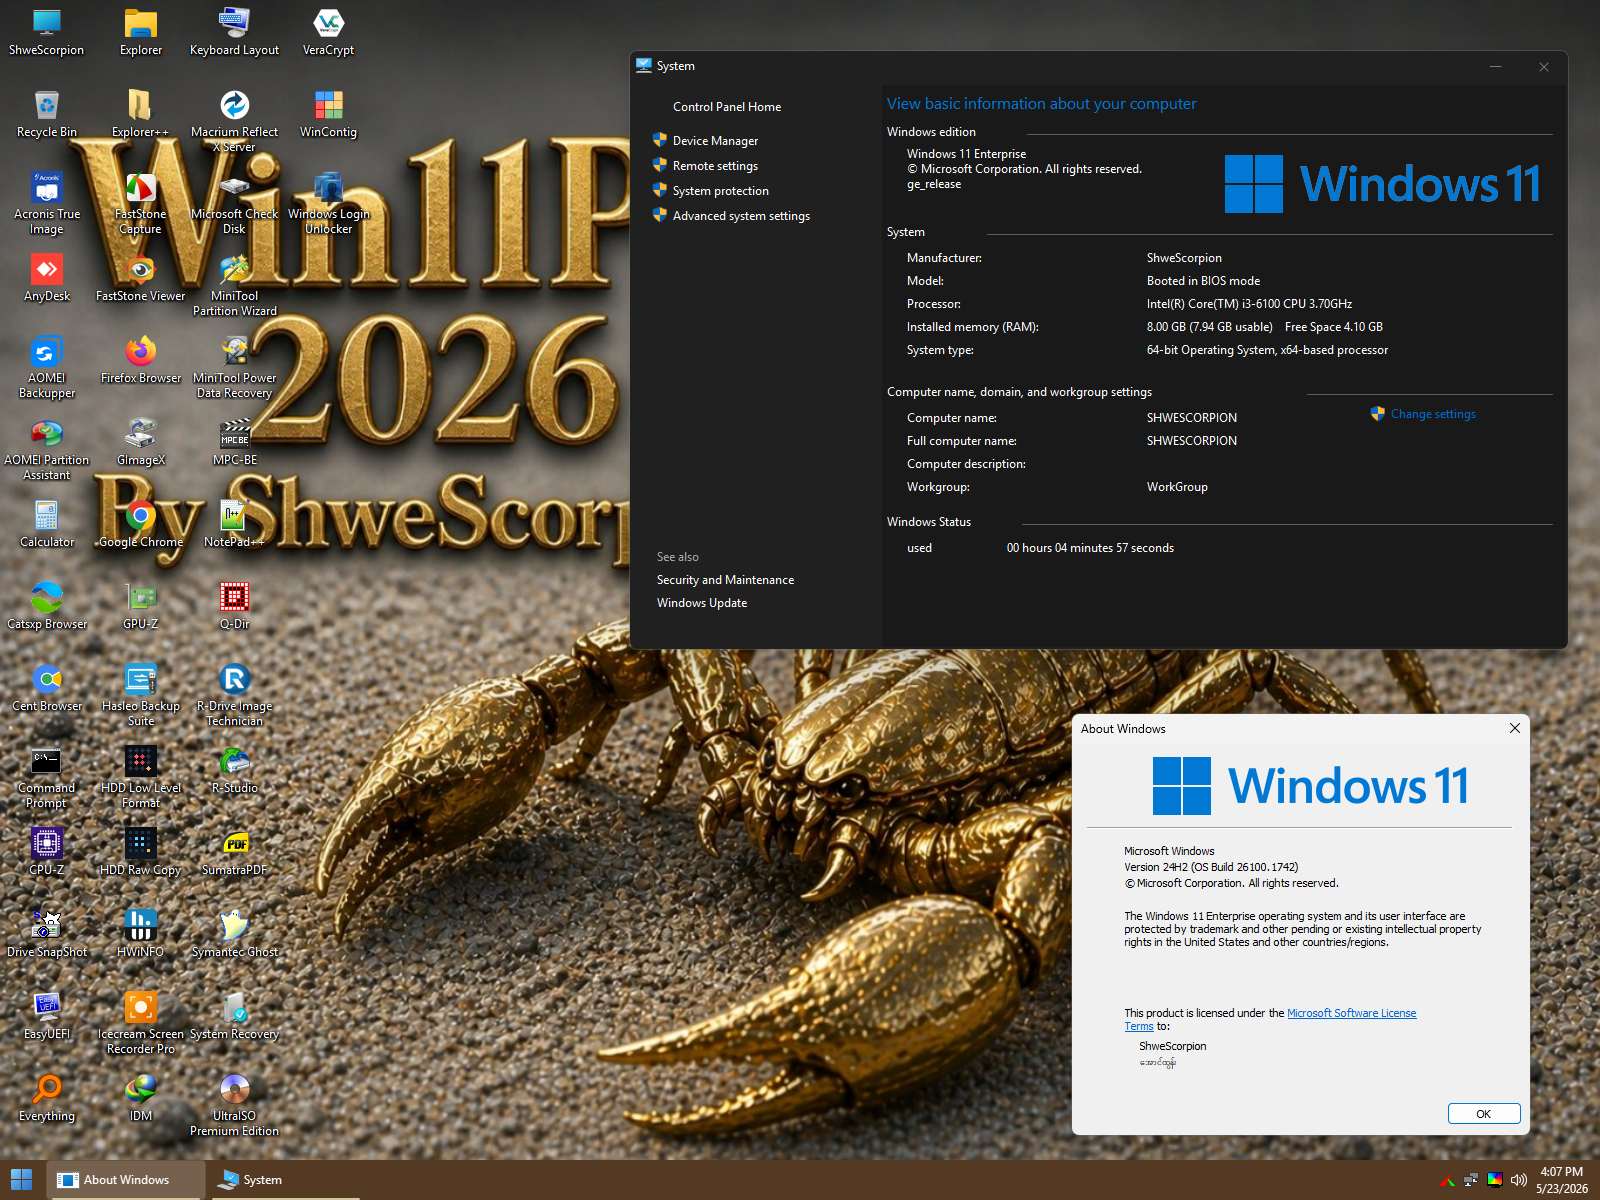Select the R-Studio desktop icon

234,771
